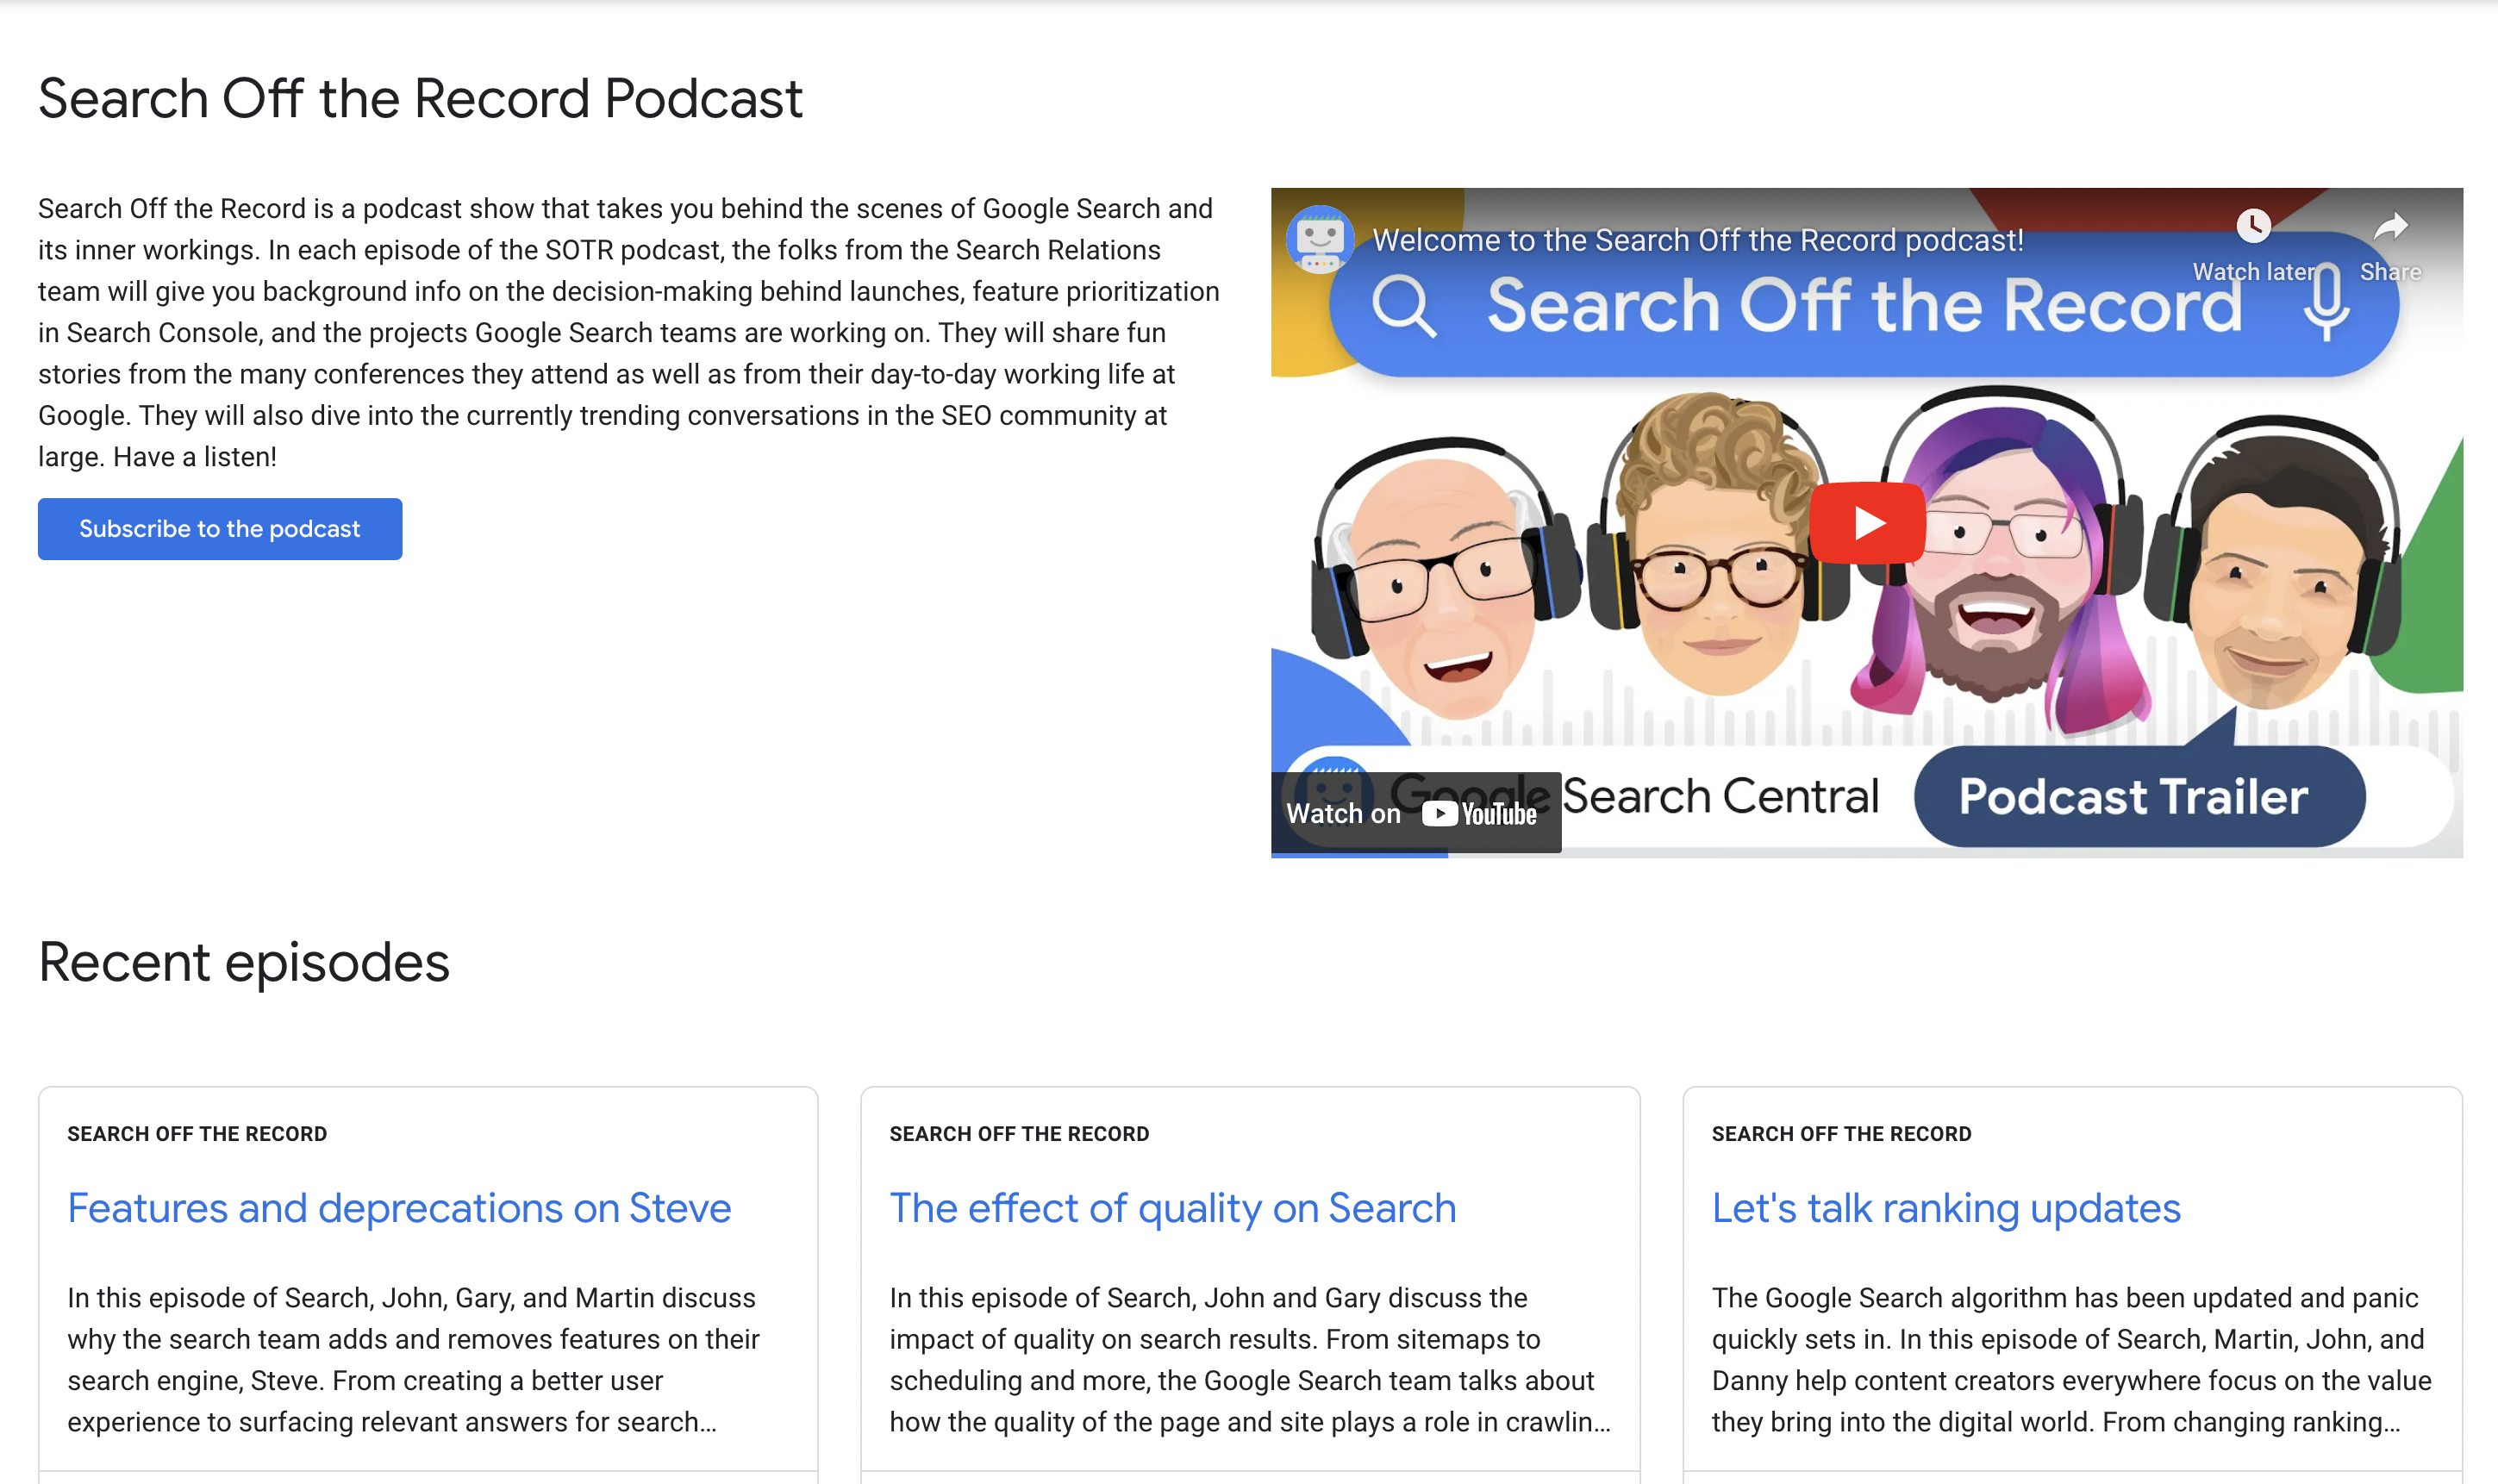Click description text of ranking updates episode
The image size is (2498, 1484).
point(2071,1359)
